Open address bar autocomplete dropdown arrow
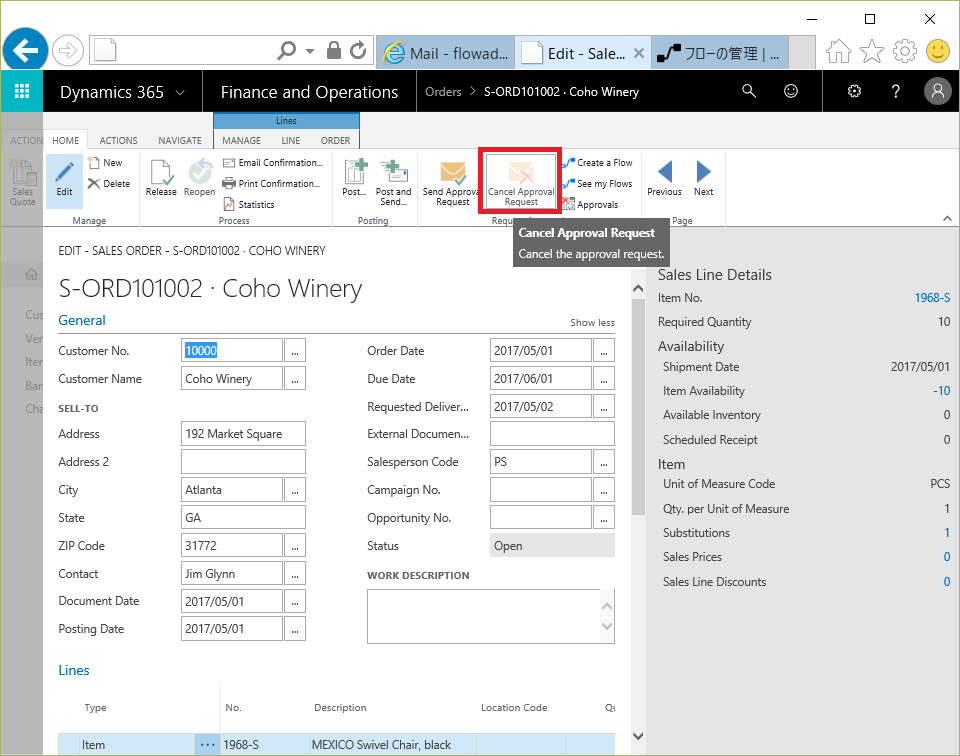The width and height of the screenshot is (960, 756). point(310,51)
